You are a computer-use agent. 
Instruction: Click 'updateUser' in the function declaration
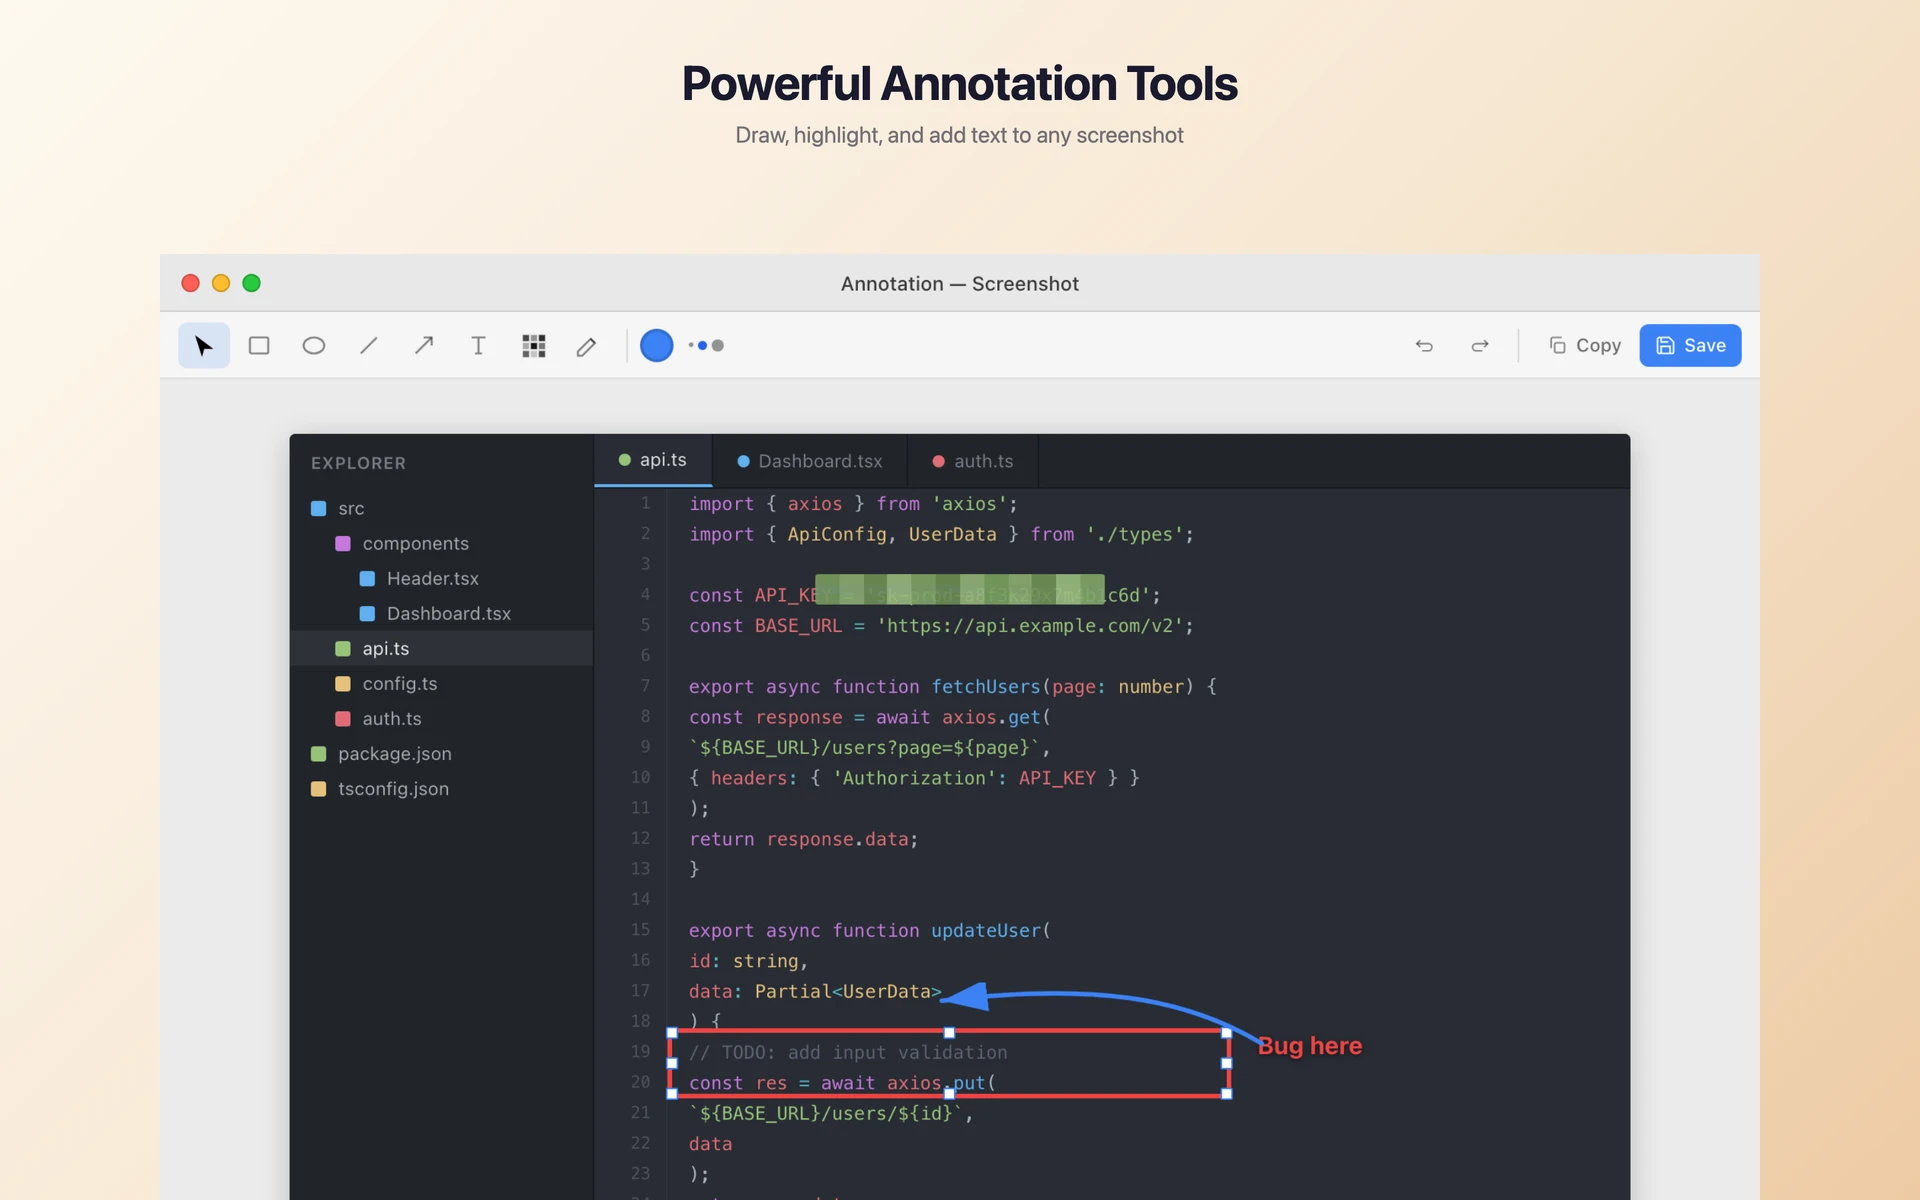pyautogui.click(x=986, y=931)
